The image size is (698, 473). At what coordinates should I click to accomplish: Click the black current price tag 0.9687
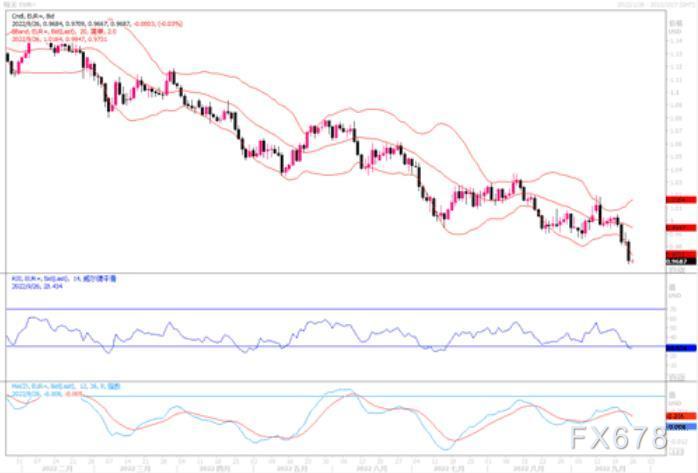681,262
